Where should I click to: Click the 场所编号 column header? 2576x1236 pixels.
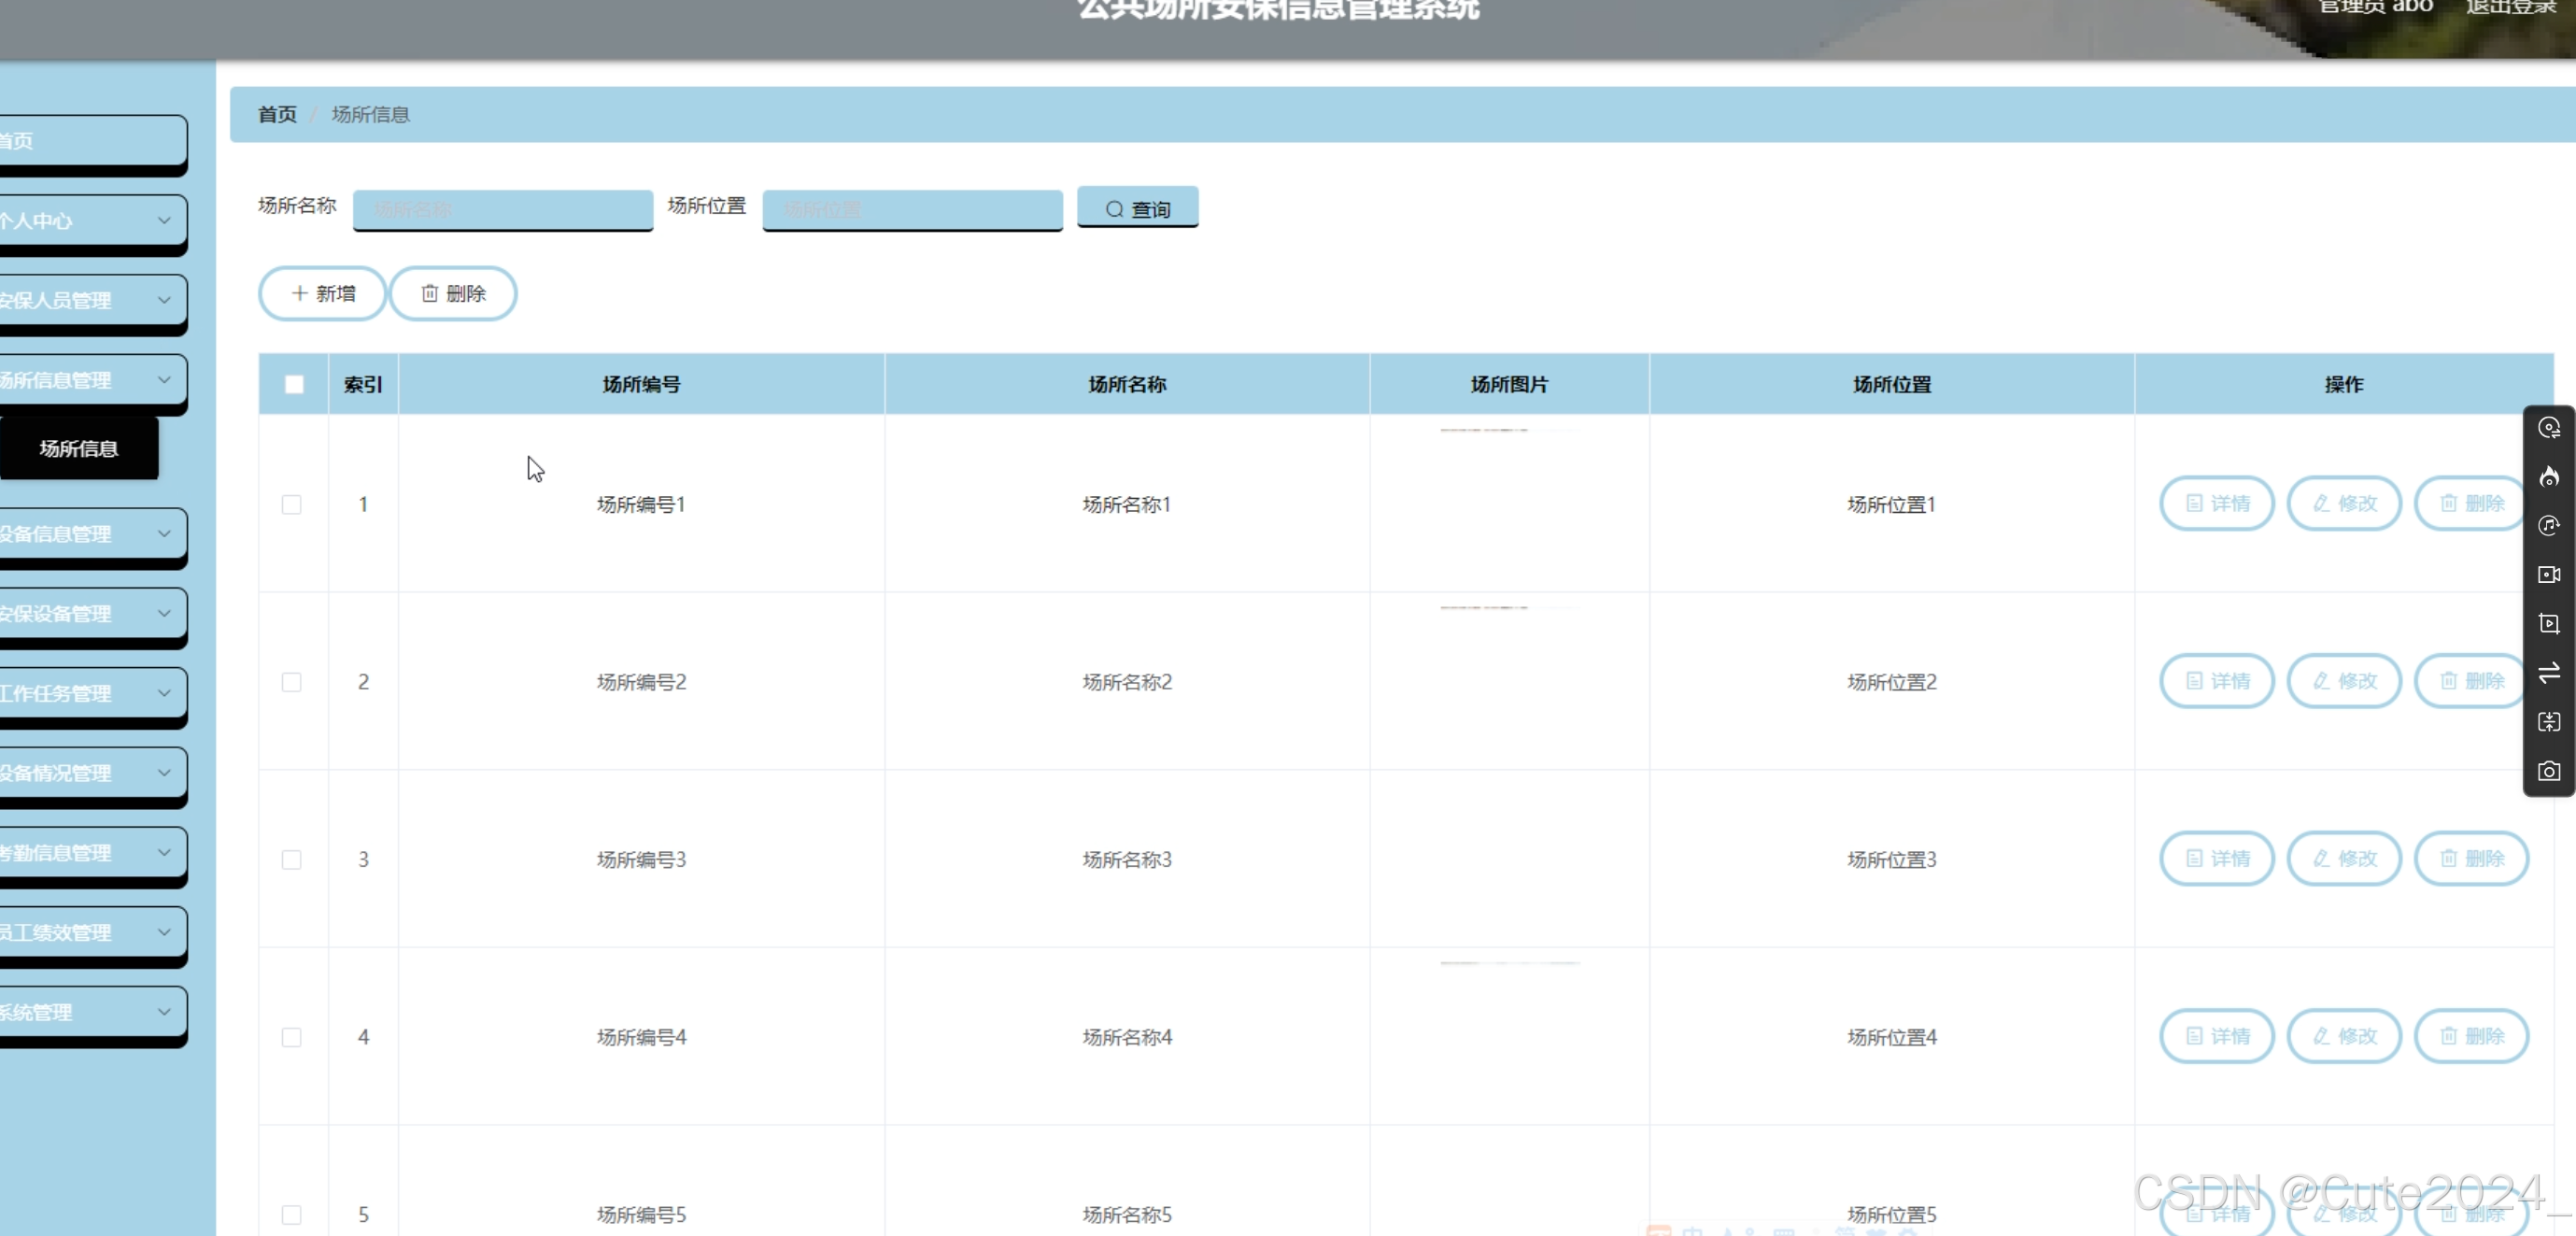point(641,384)
